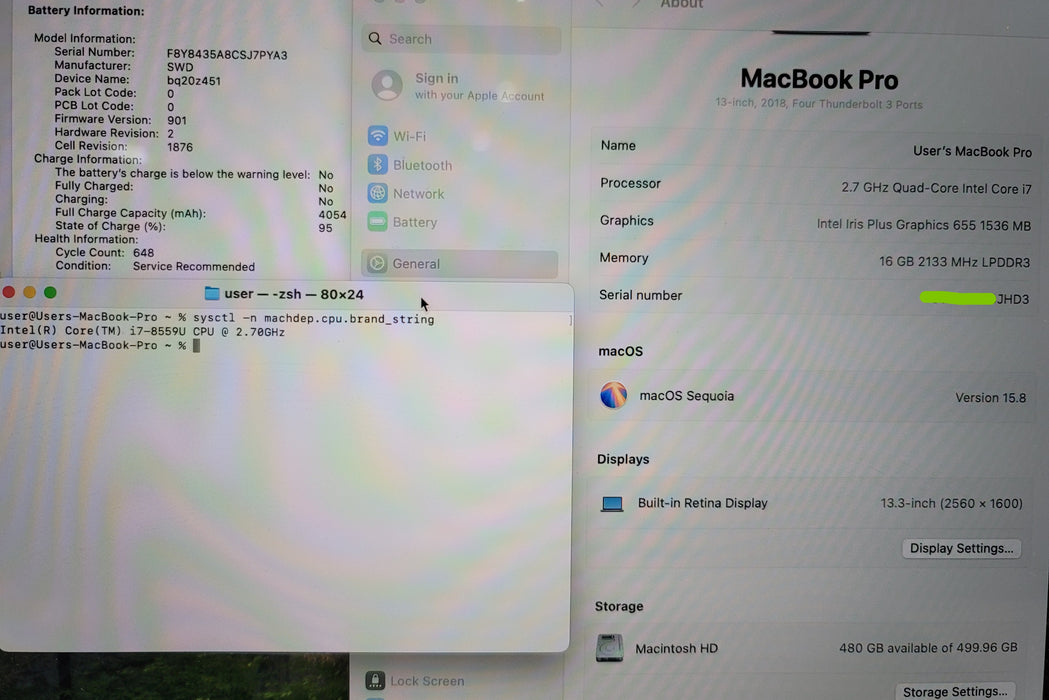Click the Search field in System Settings
The width and height of the screenshot is (1049, 700).
[462, 39]
